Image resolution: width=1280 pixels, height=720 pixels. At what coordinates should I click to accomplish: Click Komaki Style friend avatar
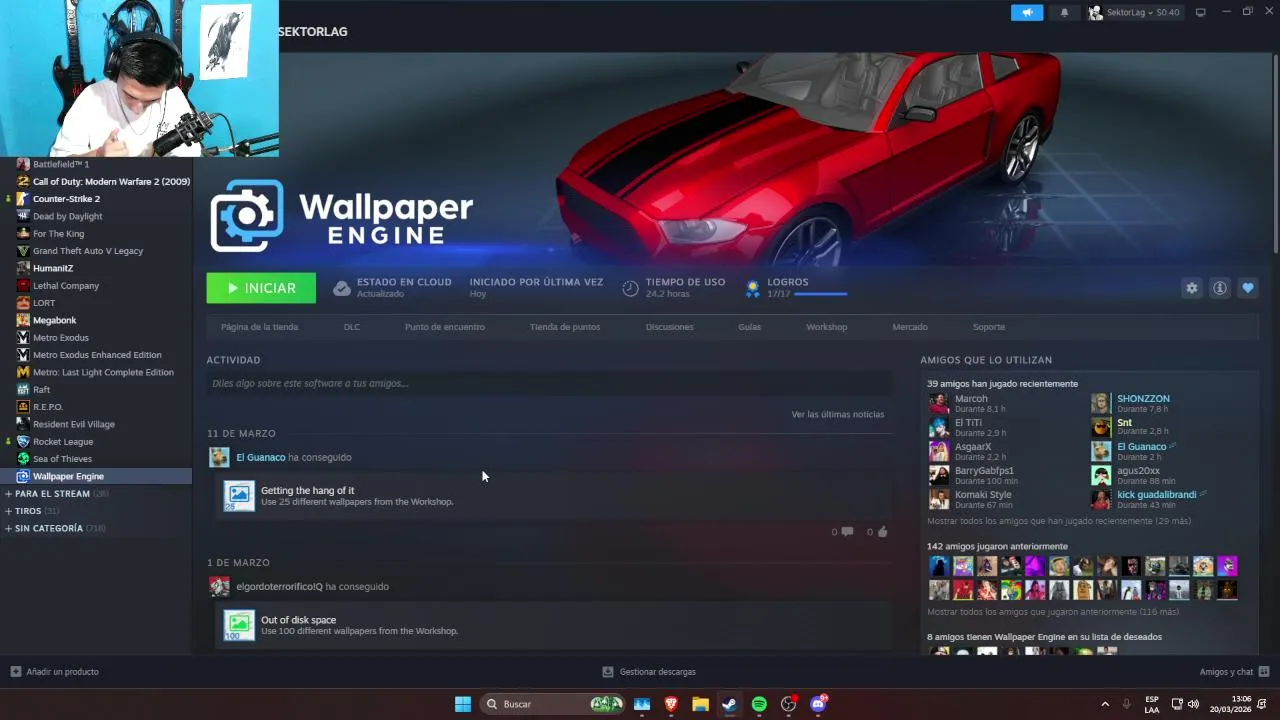point(939,499)
